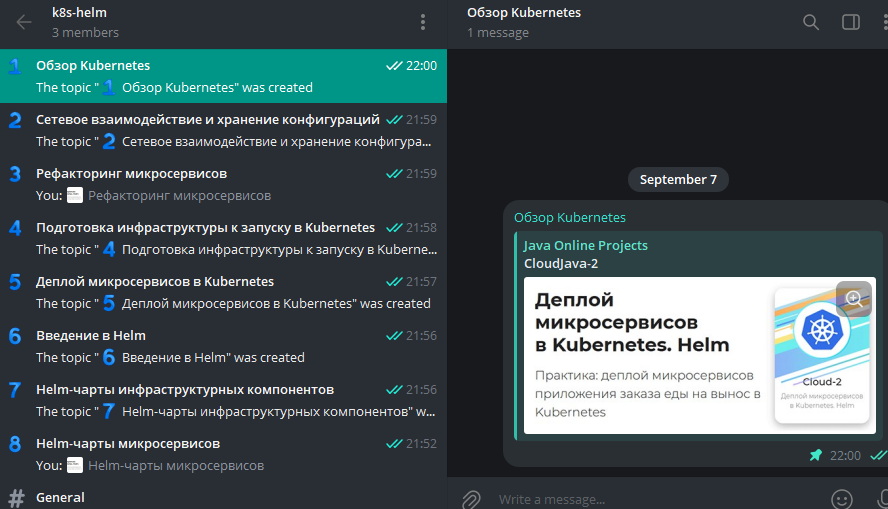888x509 pixels.
Task: Click the pinned message pin icon
Action: [x=816, y=455]
